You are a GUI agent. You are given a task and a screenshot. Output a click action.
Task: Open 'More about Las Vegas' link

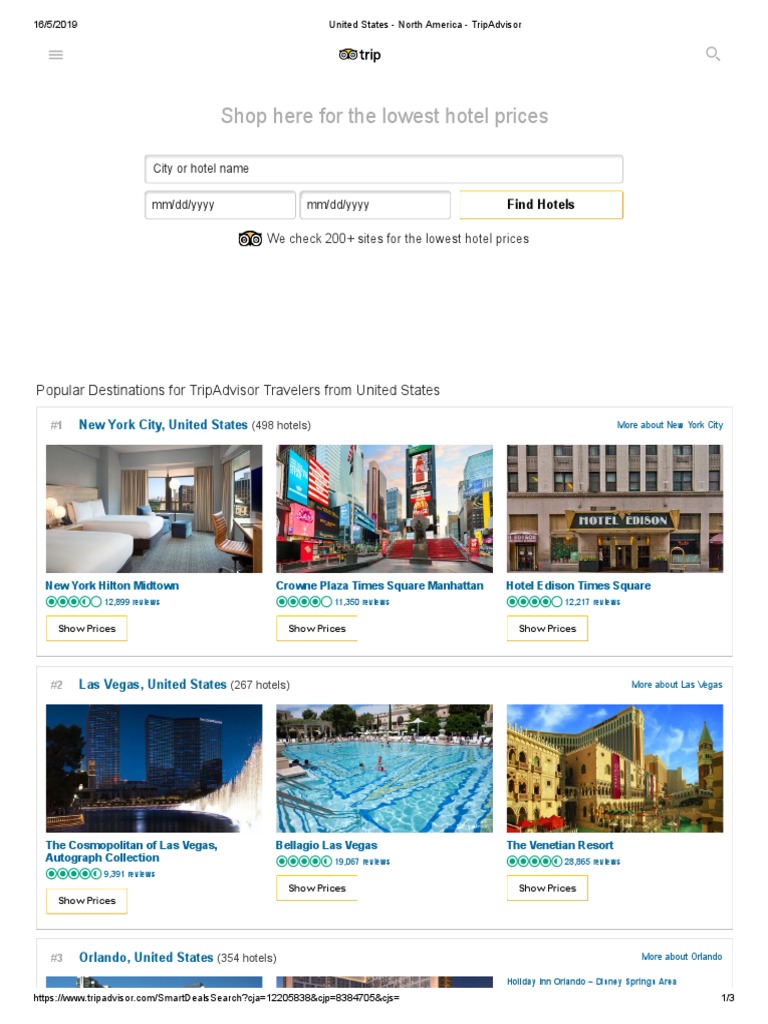click(x=677, y=684)
